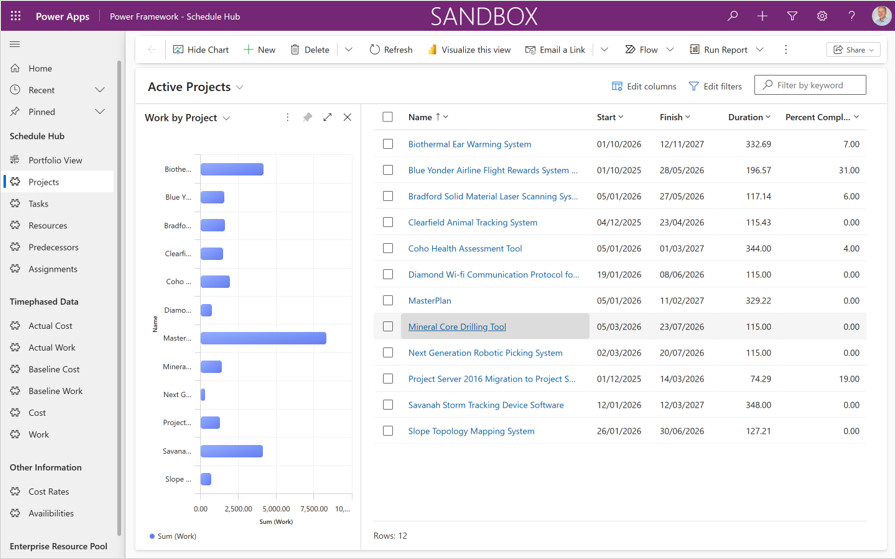Open the app launcher waffle icon

pyautogui.click(x=15, y=16)
